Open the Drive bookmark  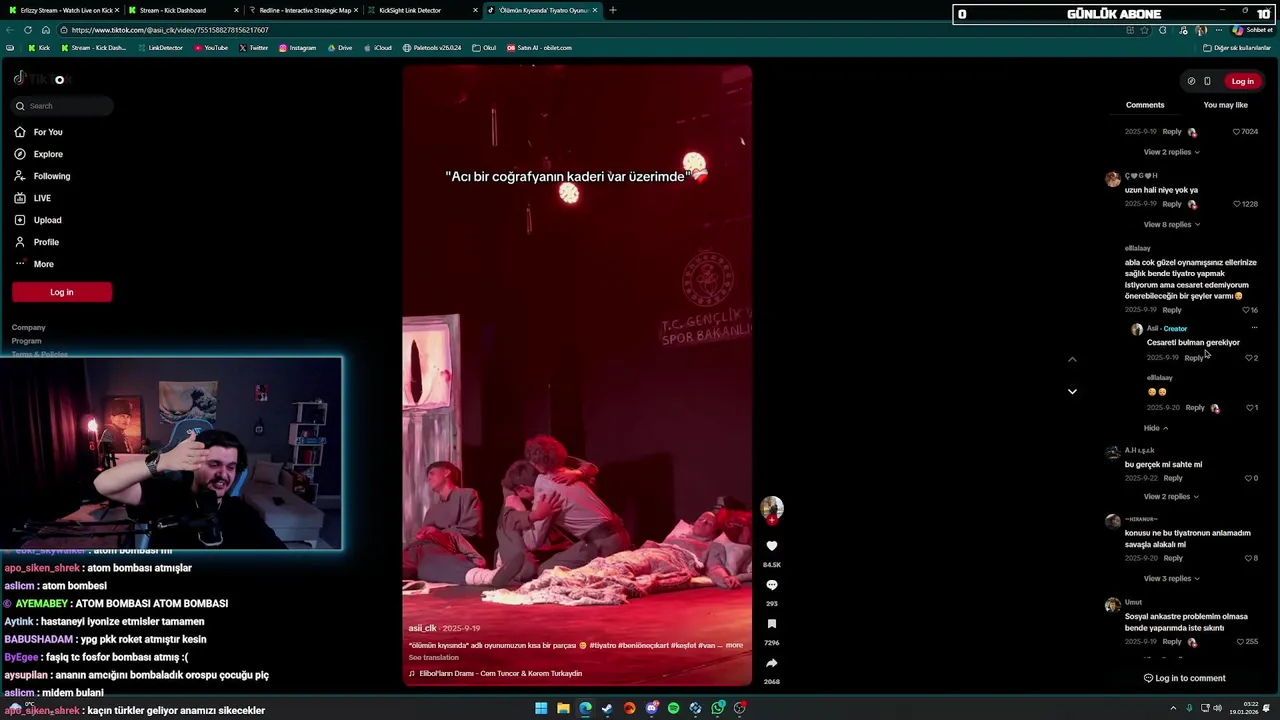click(x=340, y=48)
